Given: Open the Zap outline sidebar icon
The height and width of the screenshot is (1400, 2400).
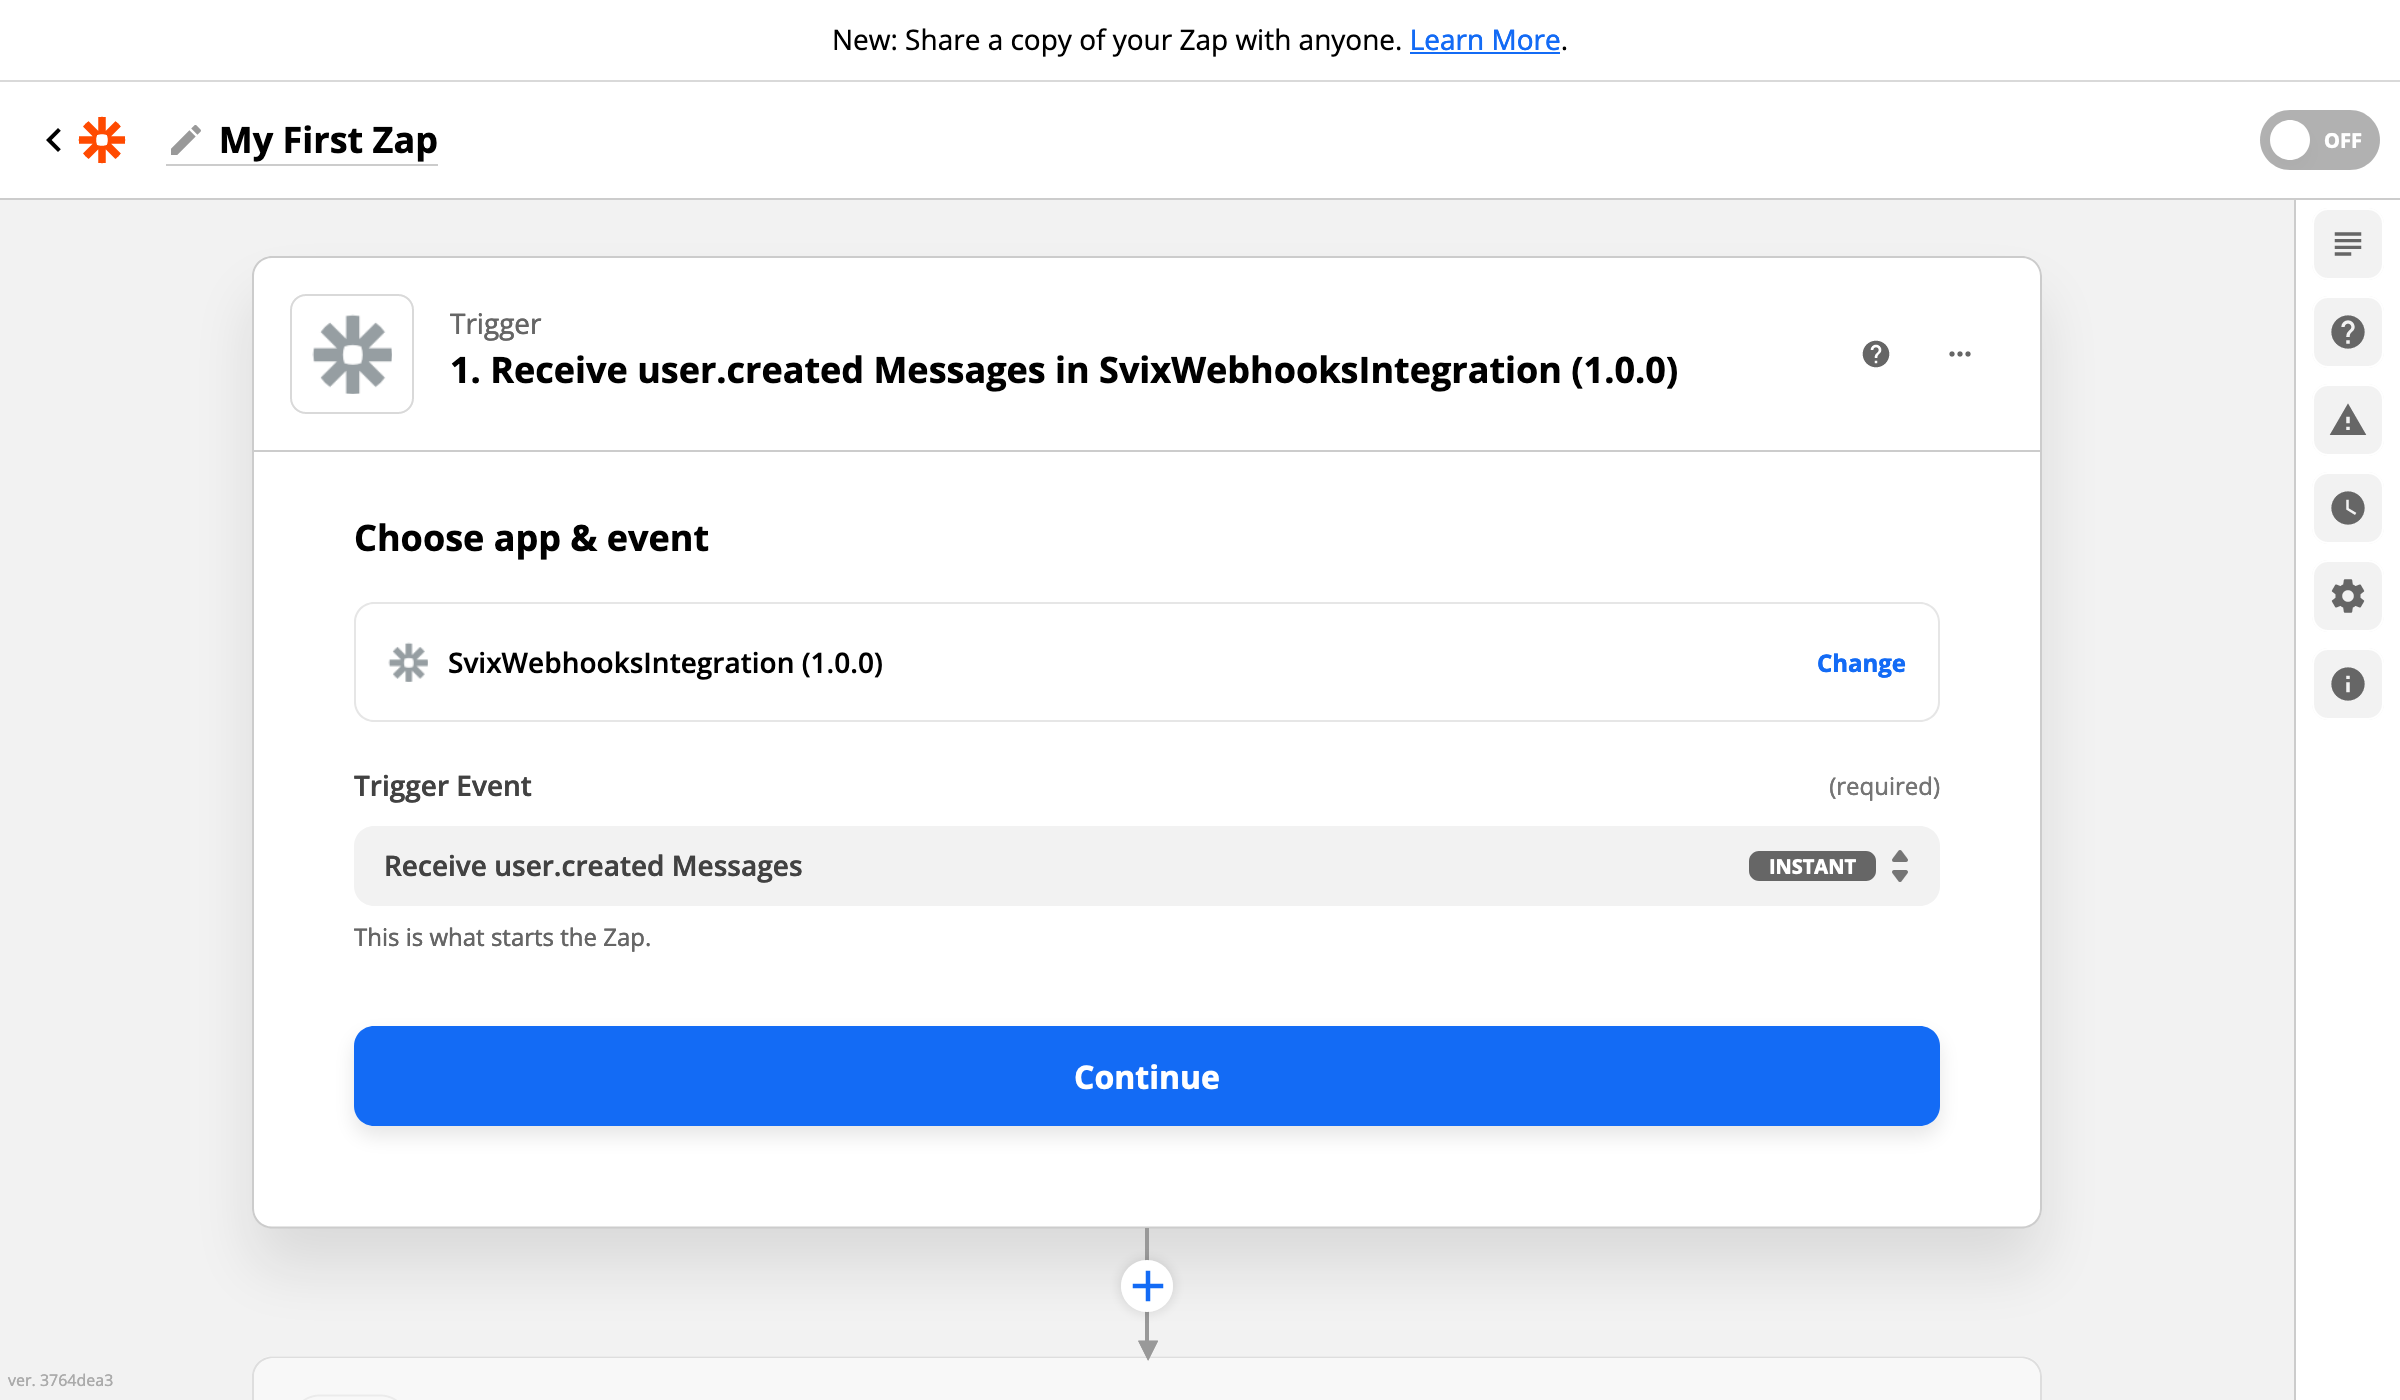Looking at the screenshot, I should (x=2347, y=244).
